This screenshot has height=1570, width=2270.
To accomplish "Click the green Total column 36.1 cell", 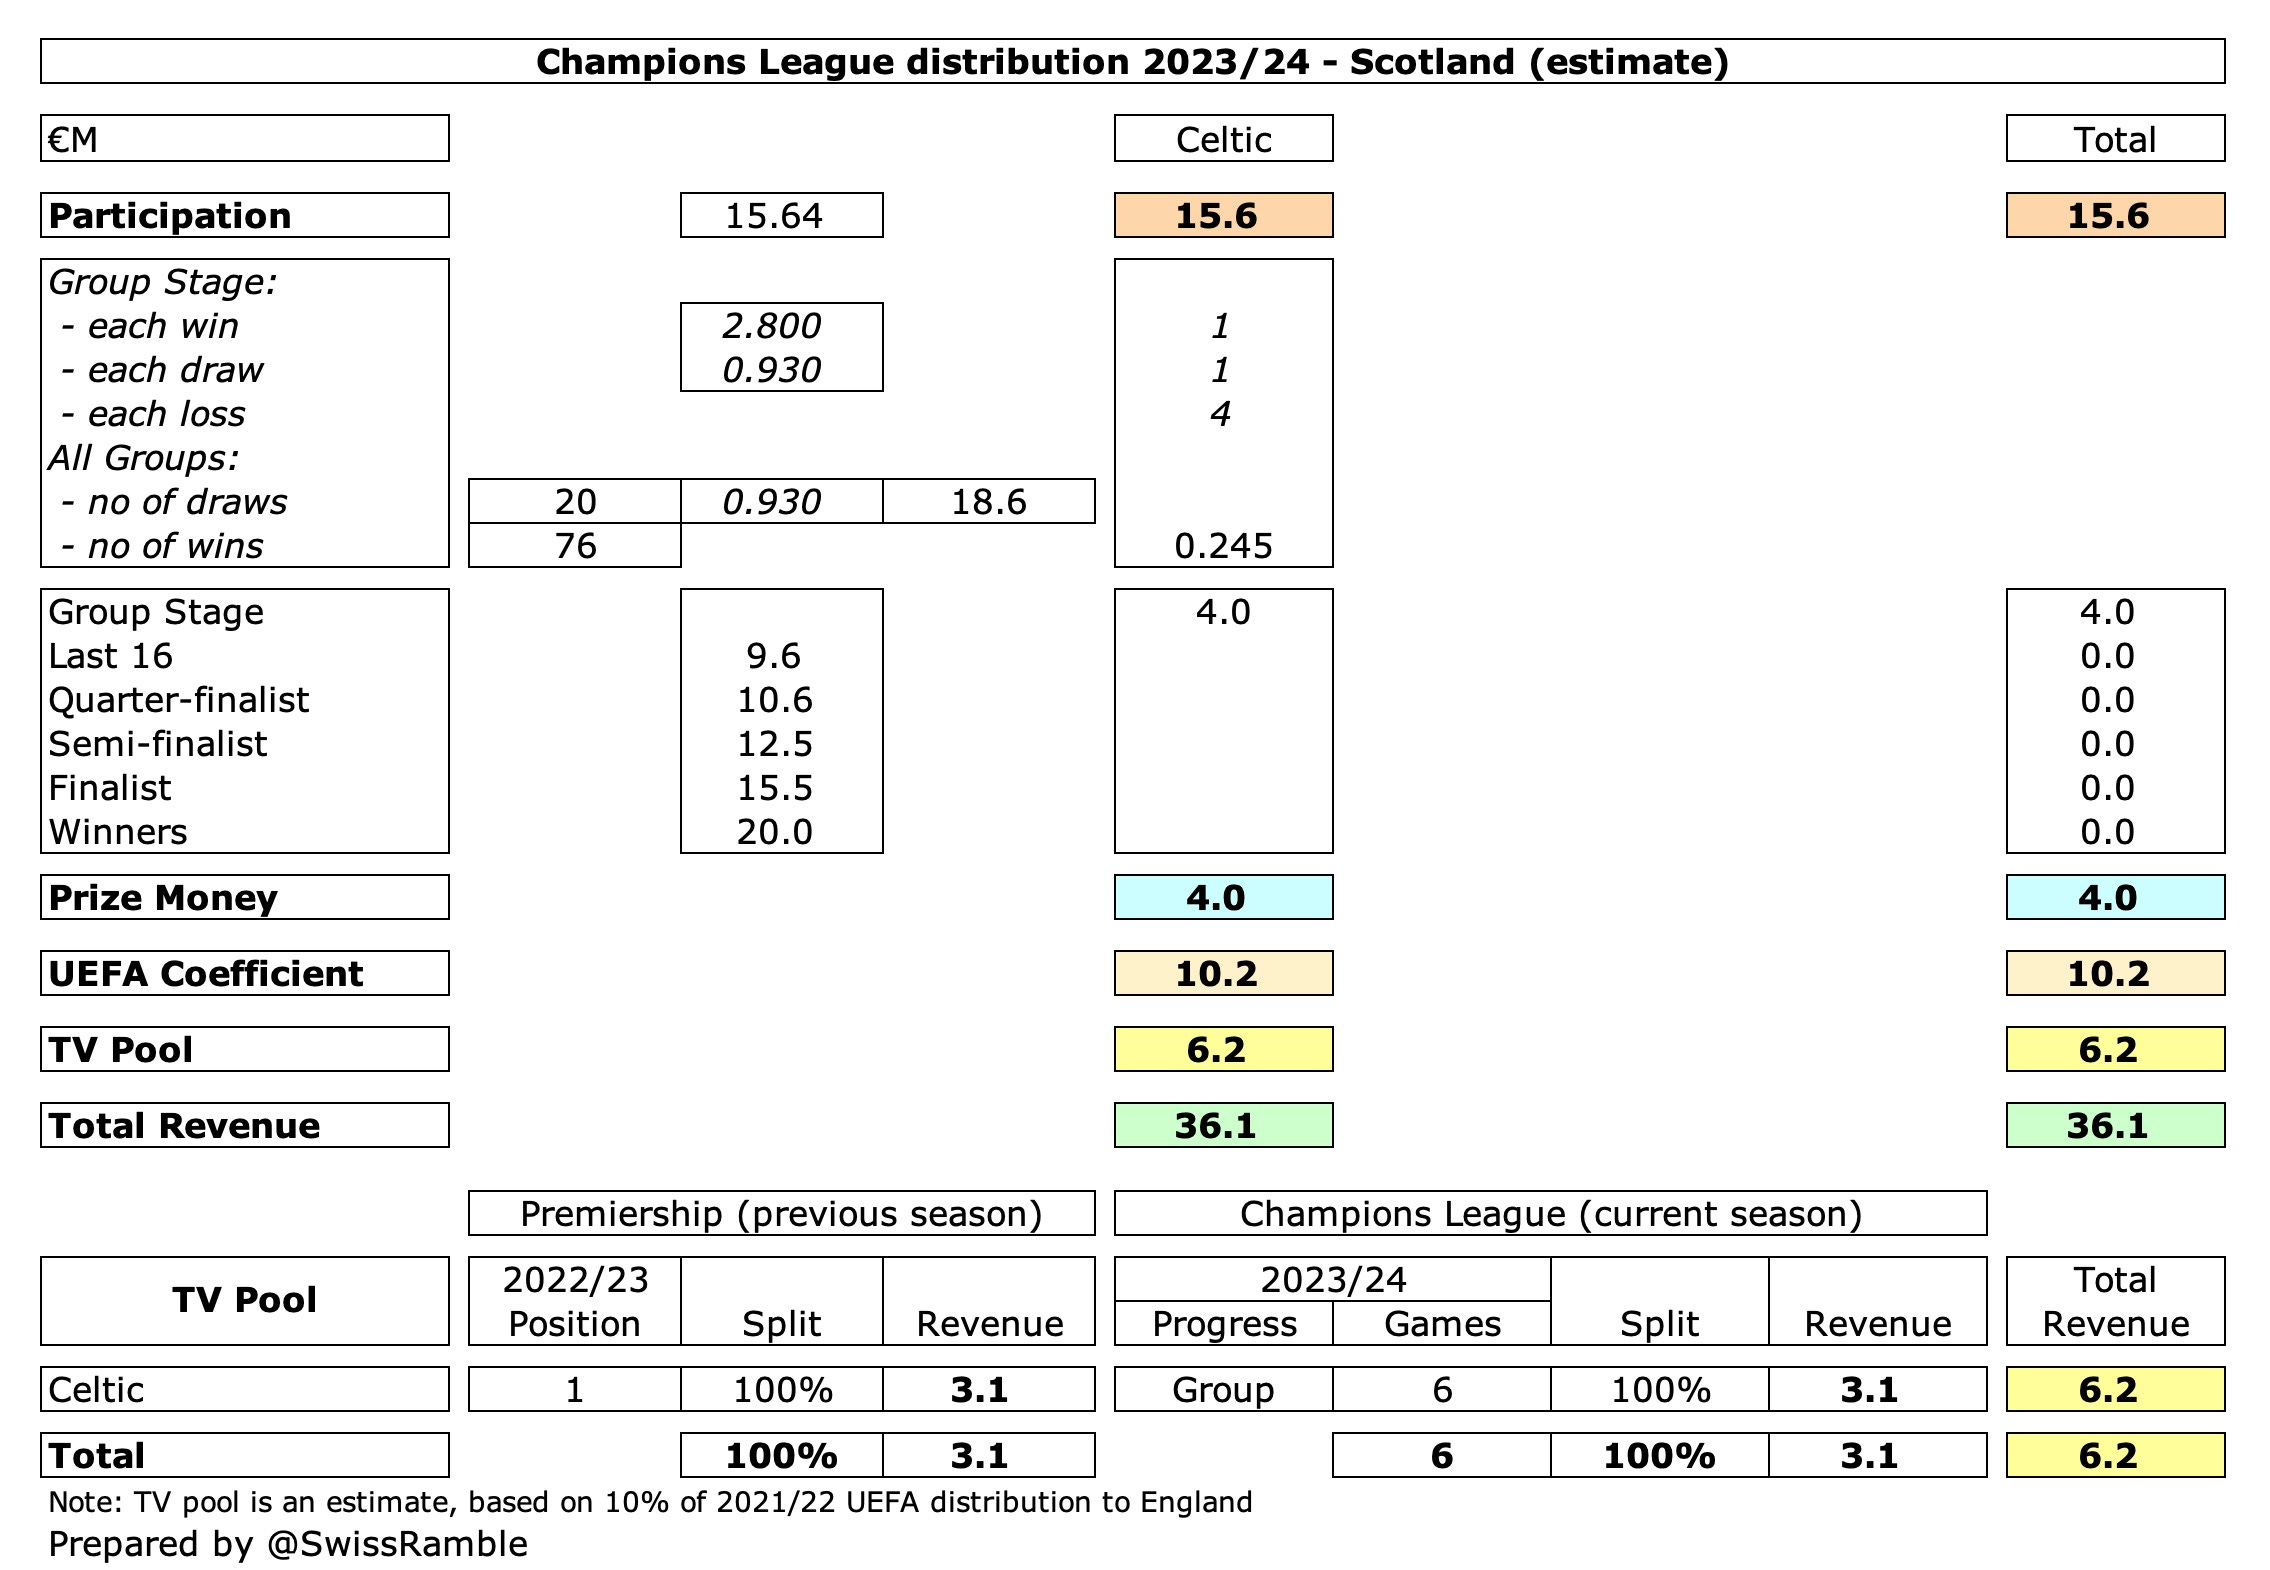I will tap(2115, 1126).
